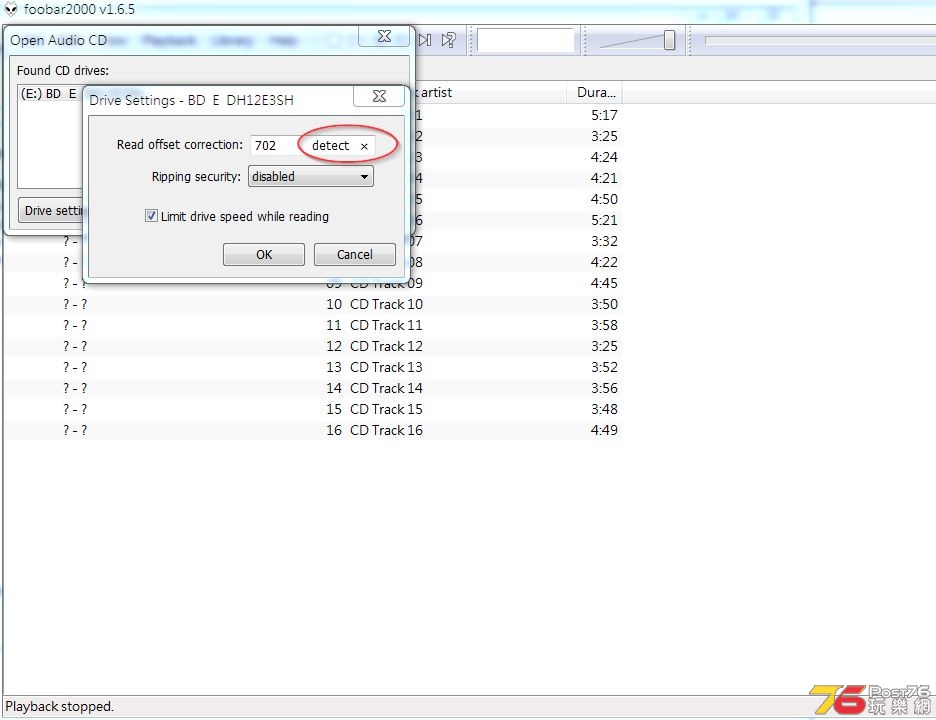Select the CD Track 14 row
Viewport: 936px width, 720px height.
point(313,388)
